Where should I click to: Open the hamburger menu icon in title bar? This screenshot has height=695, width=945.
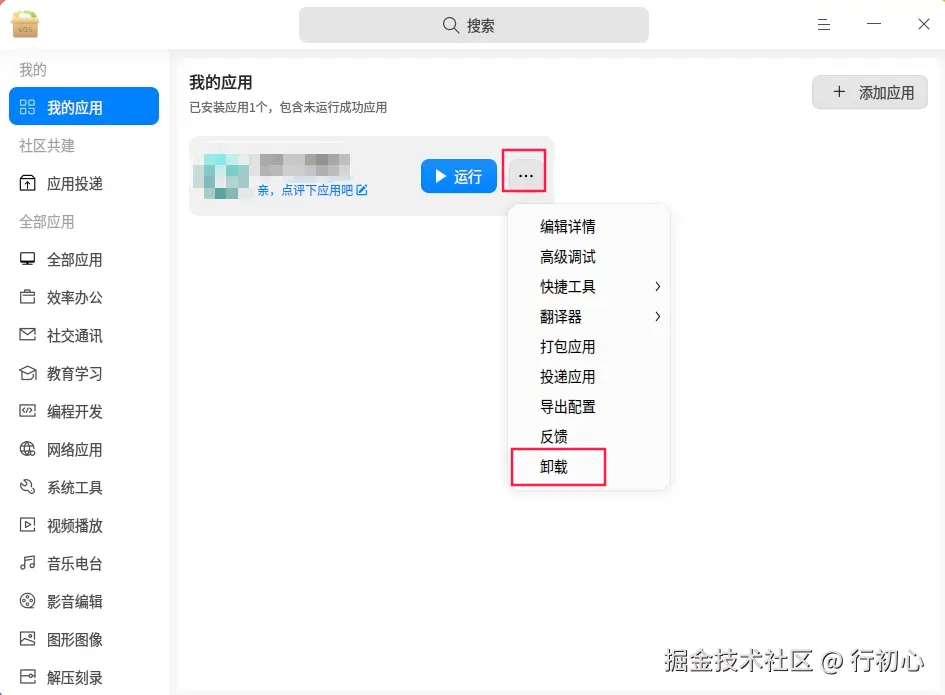tap(824, 24)
